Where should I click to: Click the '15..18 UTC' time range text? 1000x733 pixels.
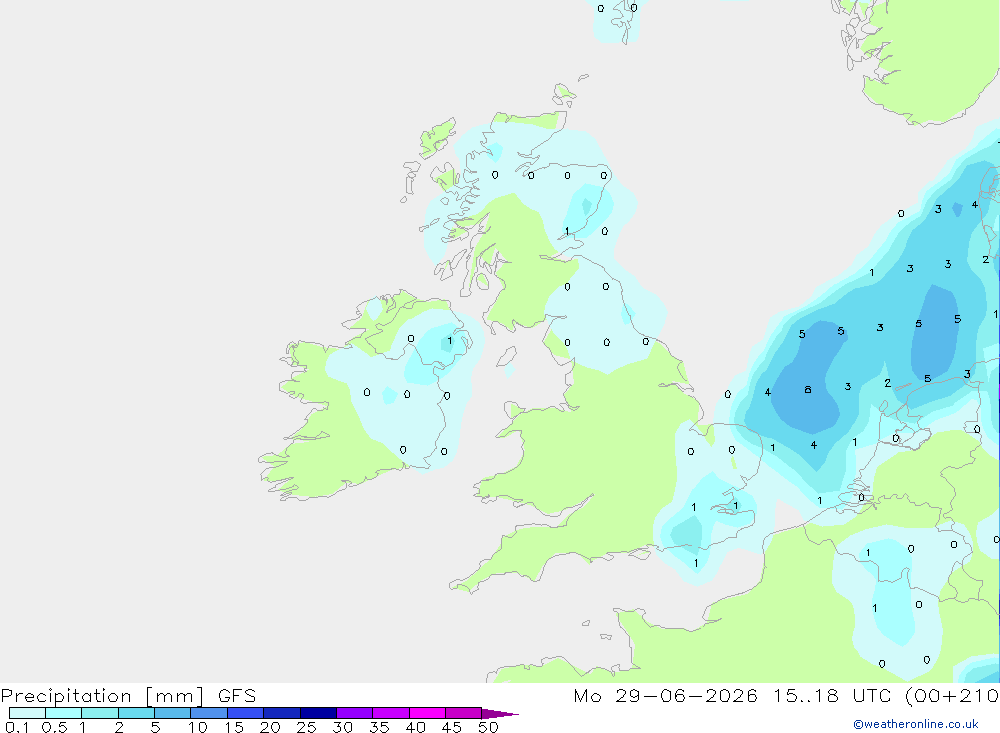[832, 696]
